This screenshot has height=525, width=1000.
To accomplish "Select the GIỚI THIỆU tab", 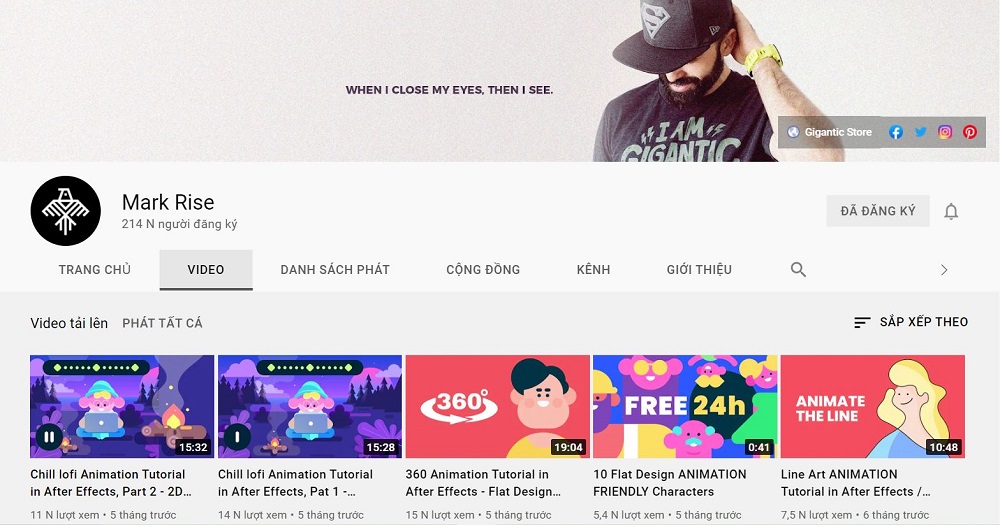I will coord(699,270).
